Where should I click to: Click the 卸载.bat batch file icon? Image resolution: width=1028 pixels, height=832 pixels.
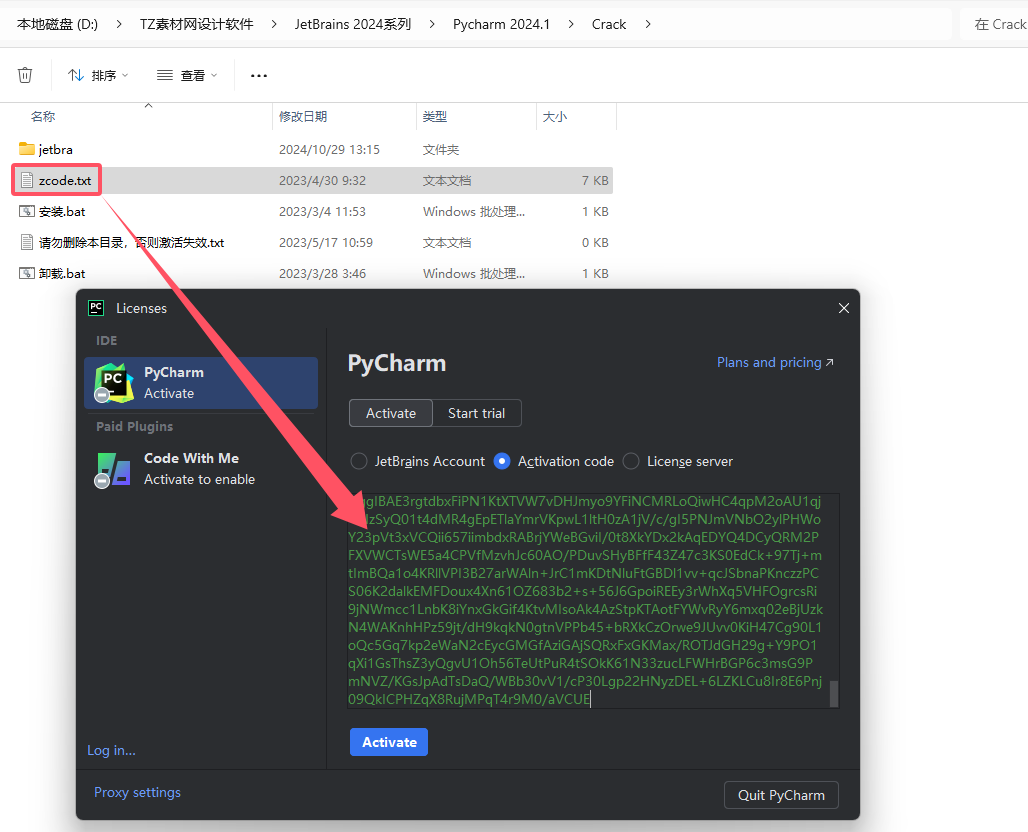click(x=27, y=273)
